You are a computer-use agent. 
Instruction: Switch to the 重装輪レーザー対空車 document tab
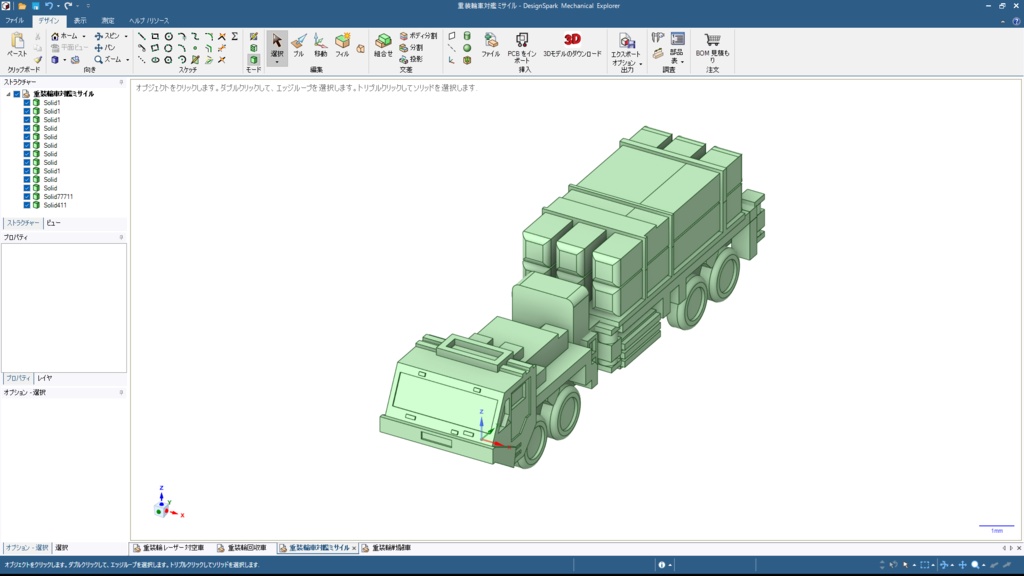(168, 548)
